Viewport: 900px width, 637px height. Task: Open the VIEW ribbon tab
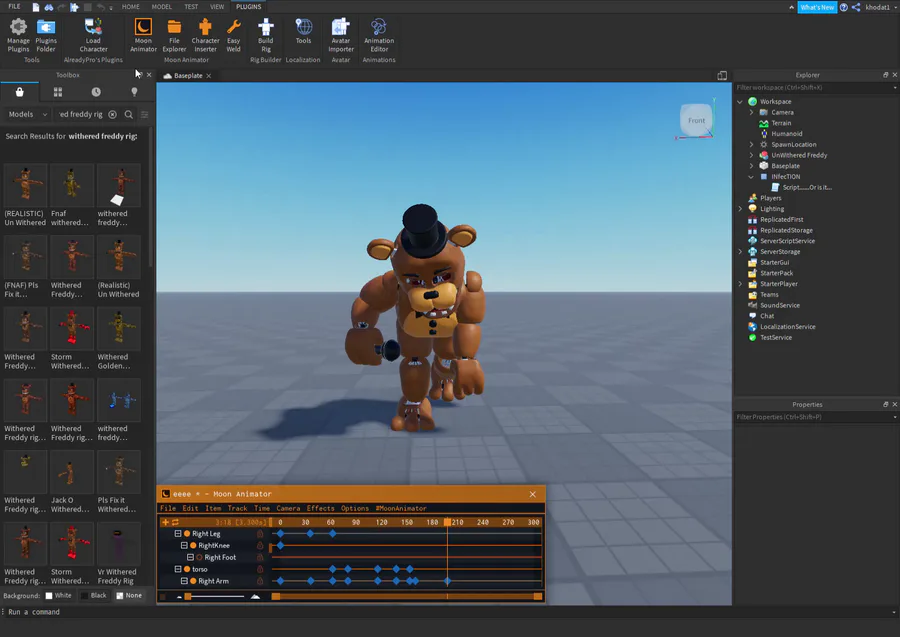point(217,7)
